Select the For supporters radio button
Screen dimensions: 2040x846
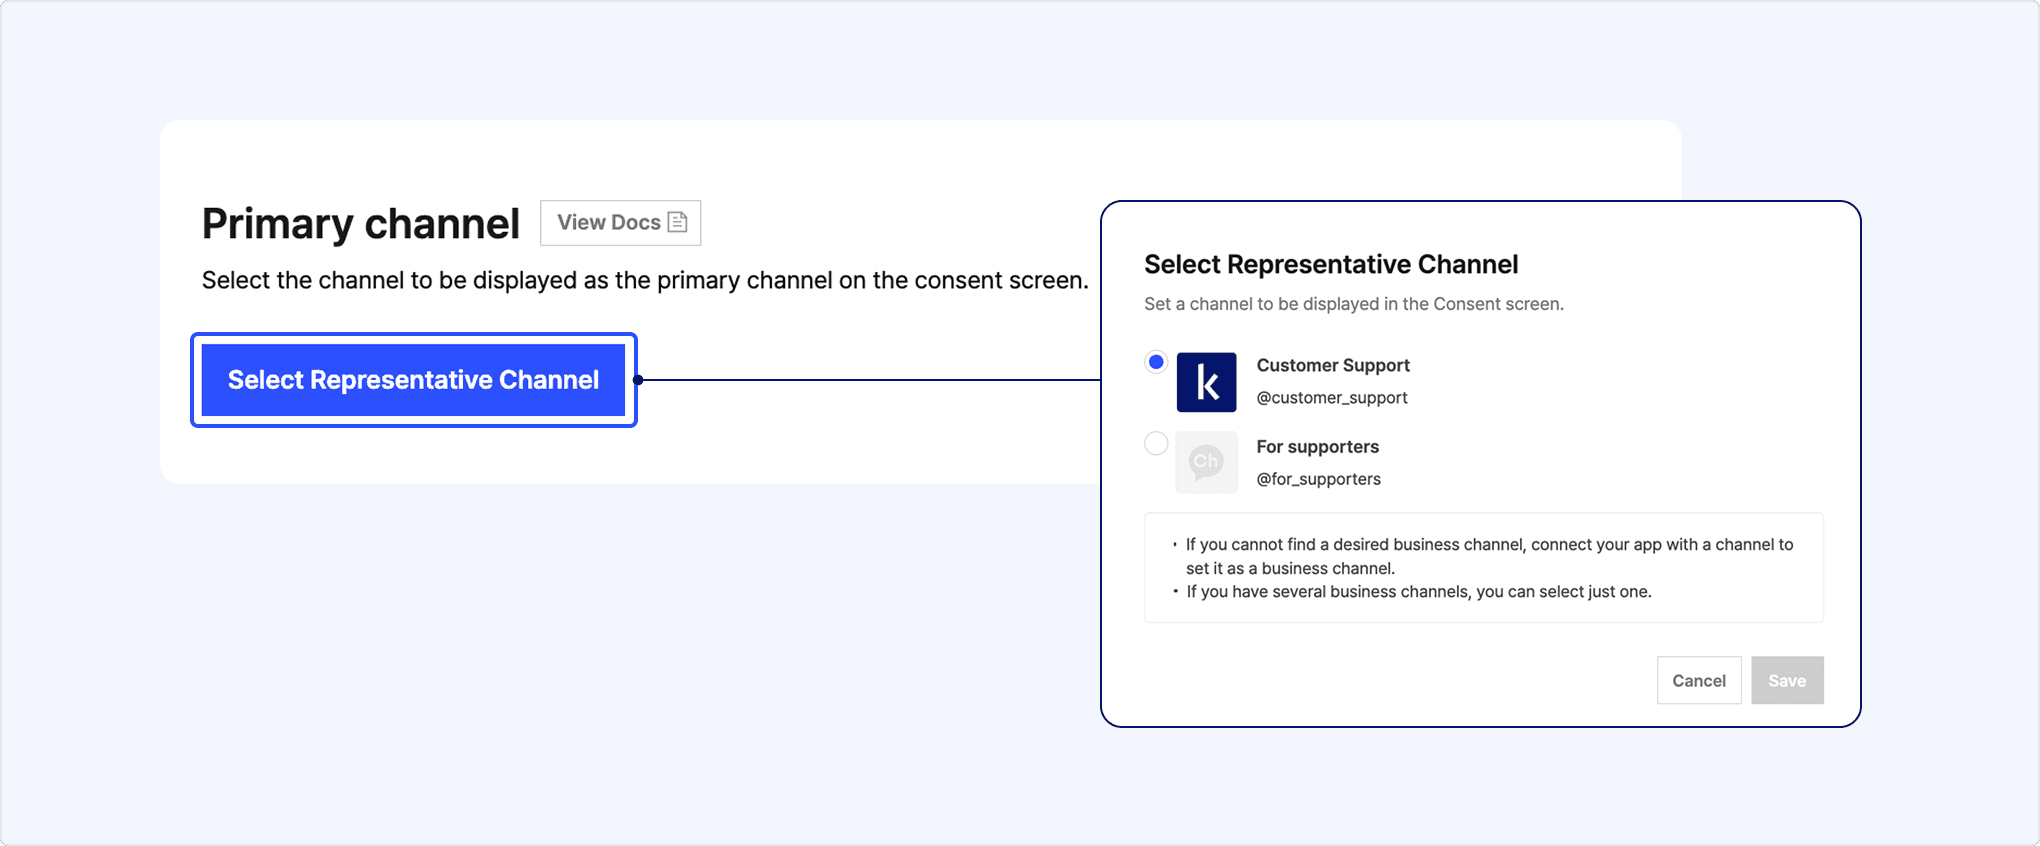click(1156, 443)
